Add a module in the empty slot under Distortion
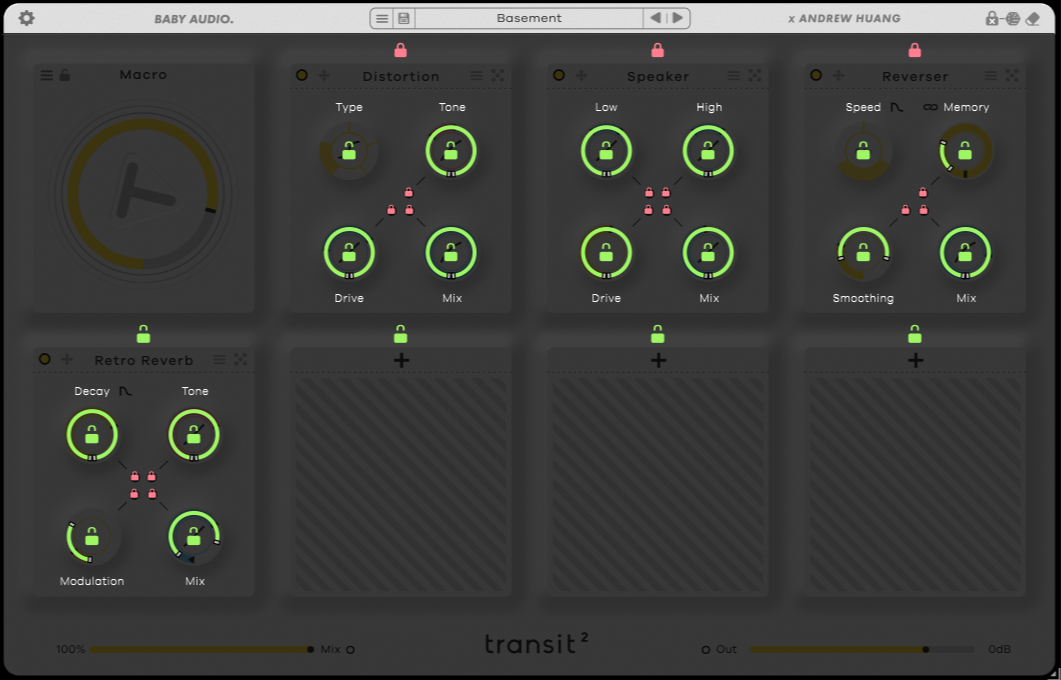The image size is (1061, 680). (x=401, y=361)
